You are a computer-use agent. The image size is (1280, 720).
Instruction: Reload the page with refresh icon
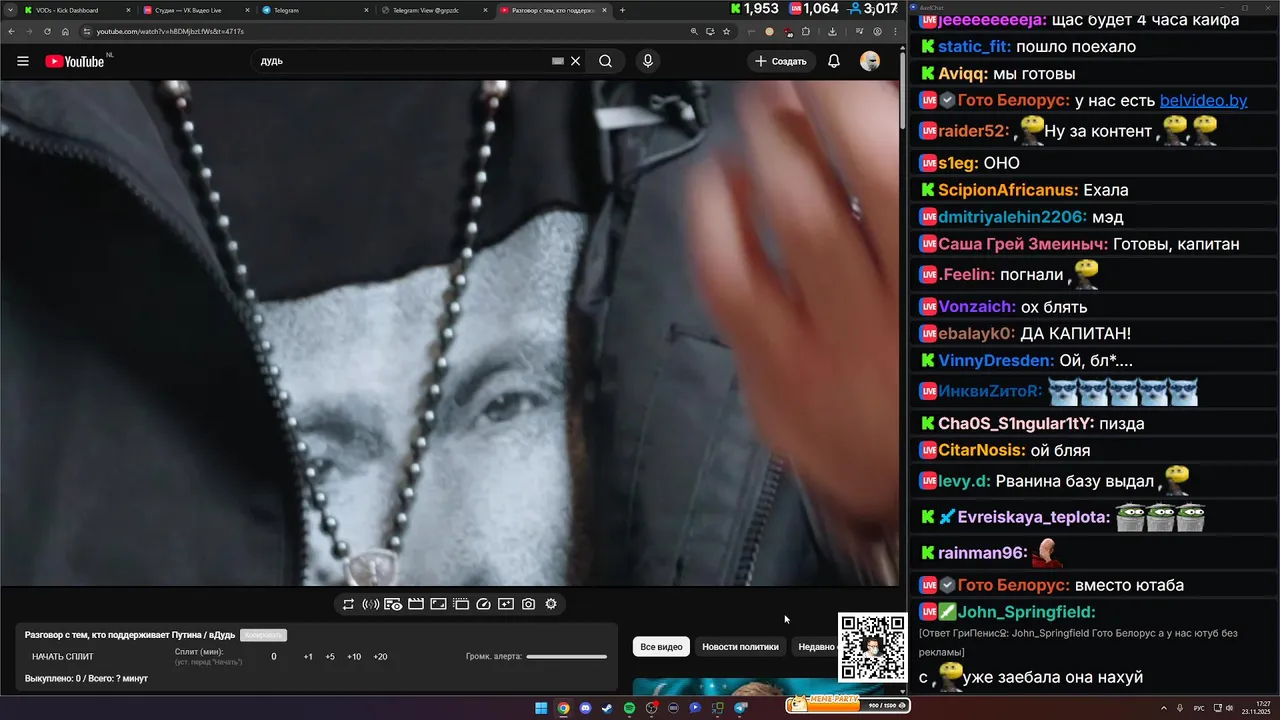[47, 31]
